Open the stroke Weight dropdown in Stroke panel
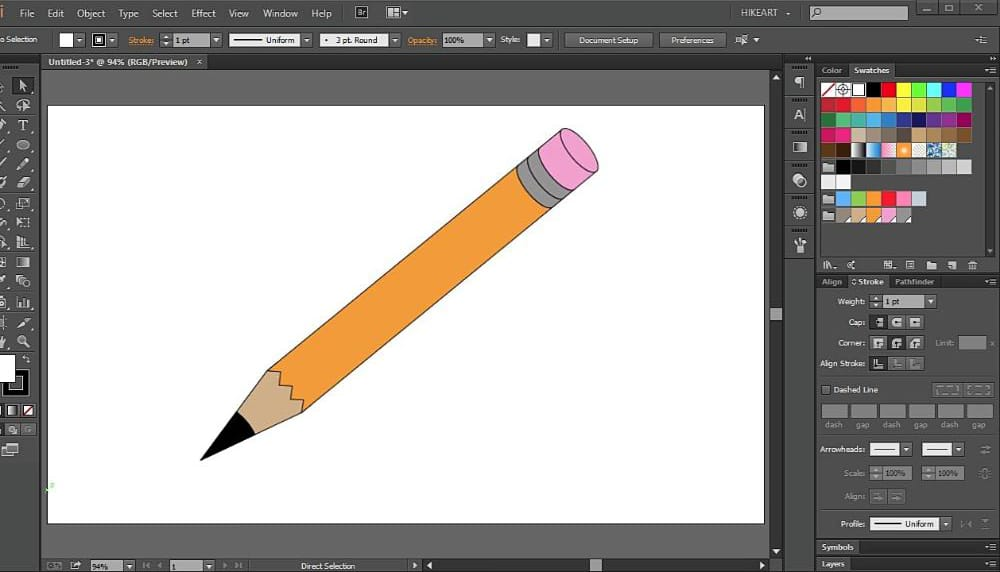The image size is (1000, 572). tap(930, 302)
